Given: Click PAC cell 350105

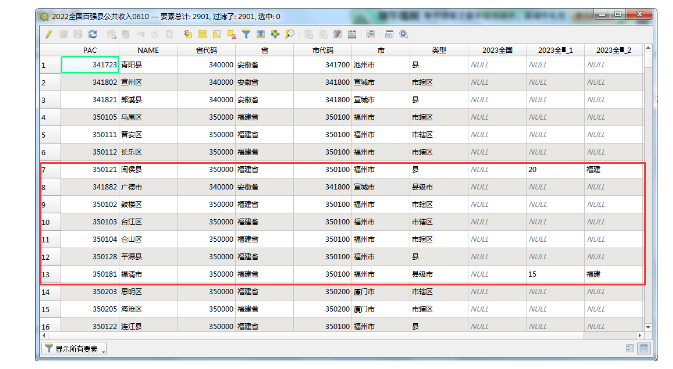Looking at the screenshot, I should click(x=90, y=117).
